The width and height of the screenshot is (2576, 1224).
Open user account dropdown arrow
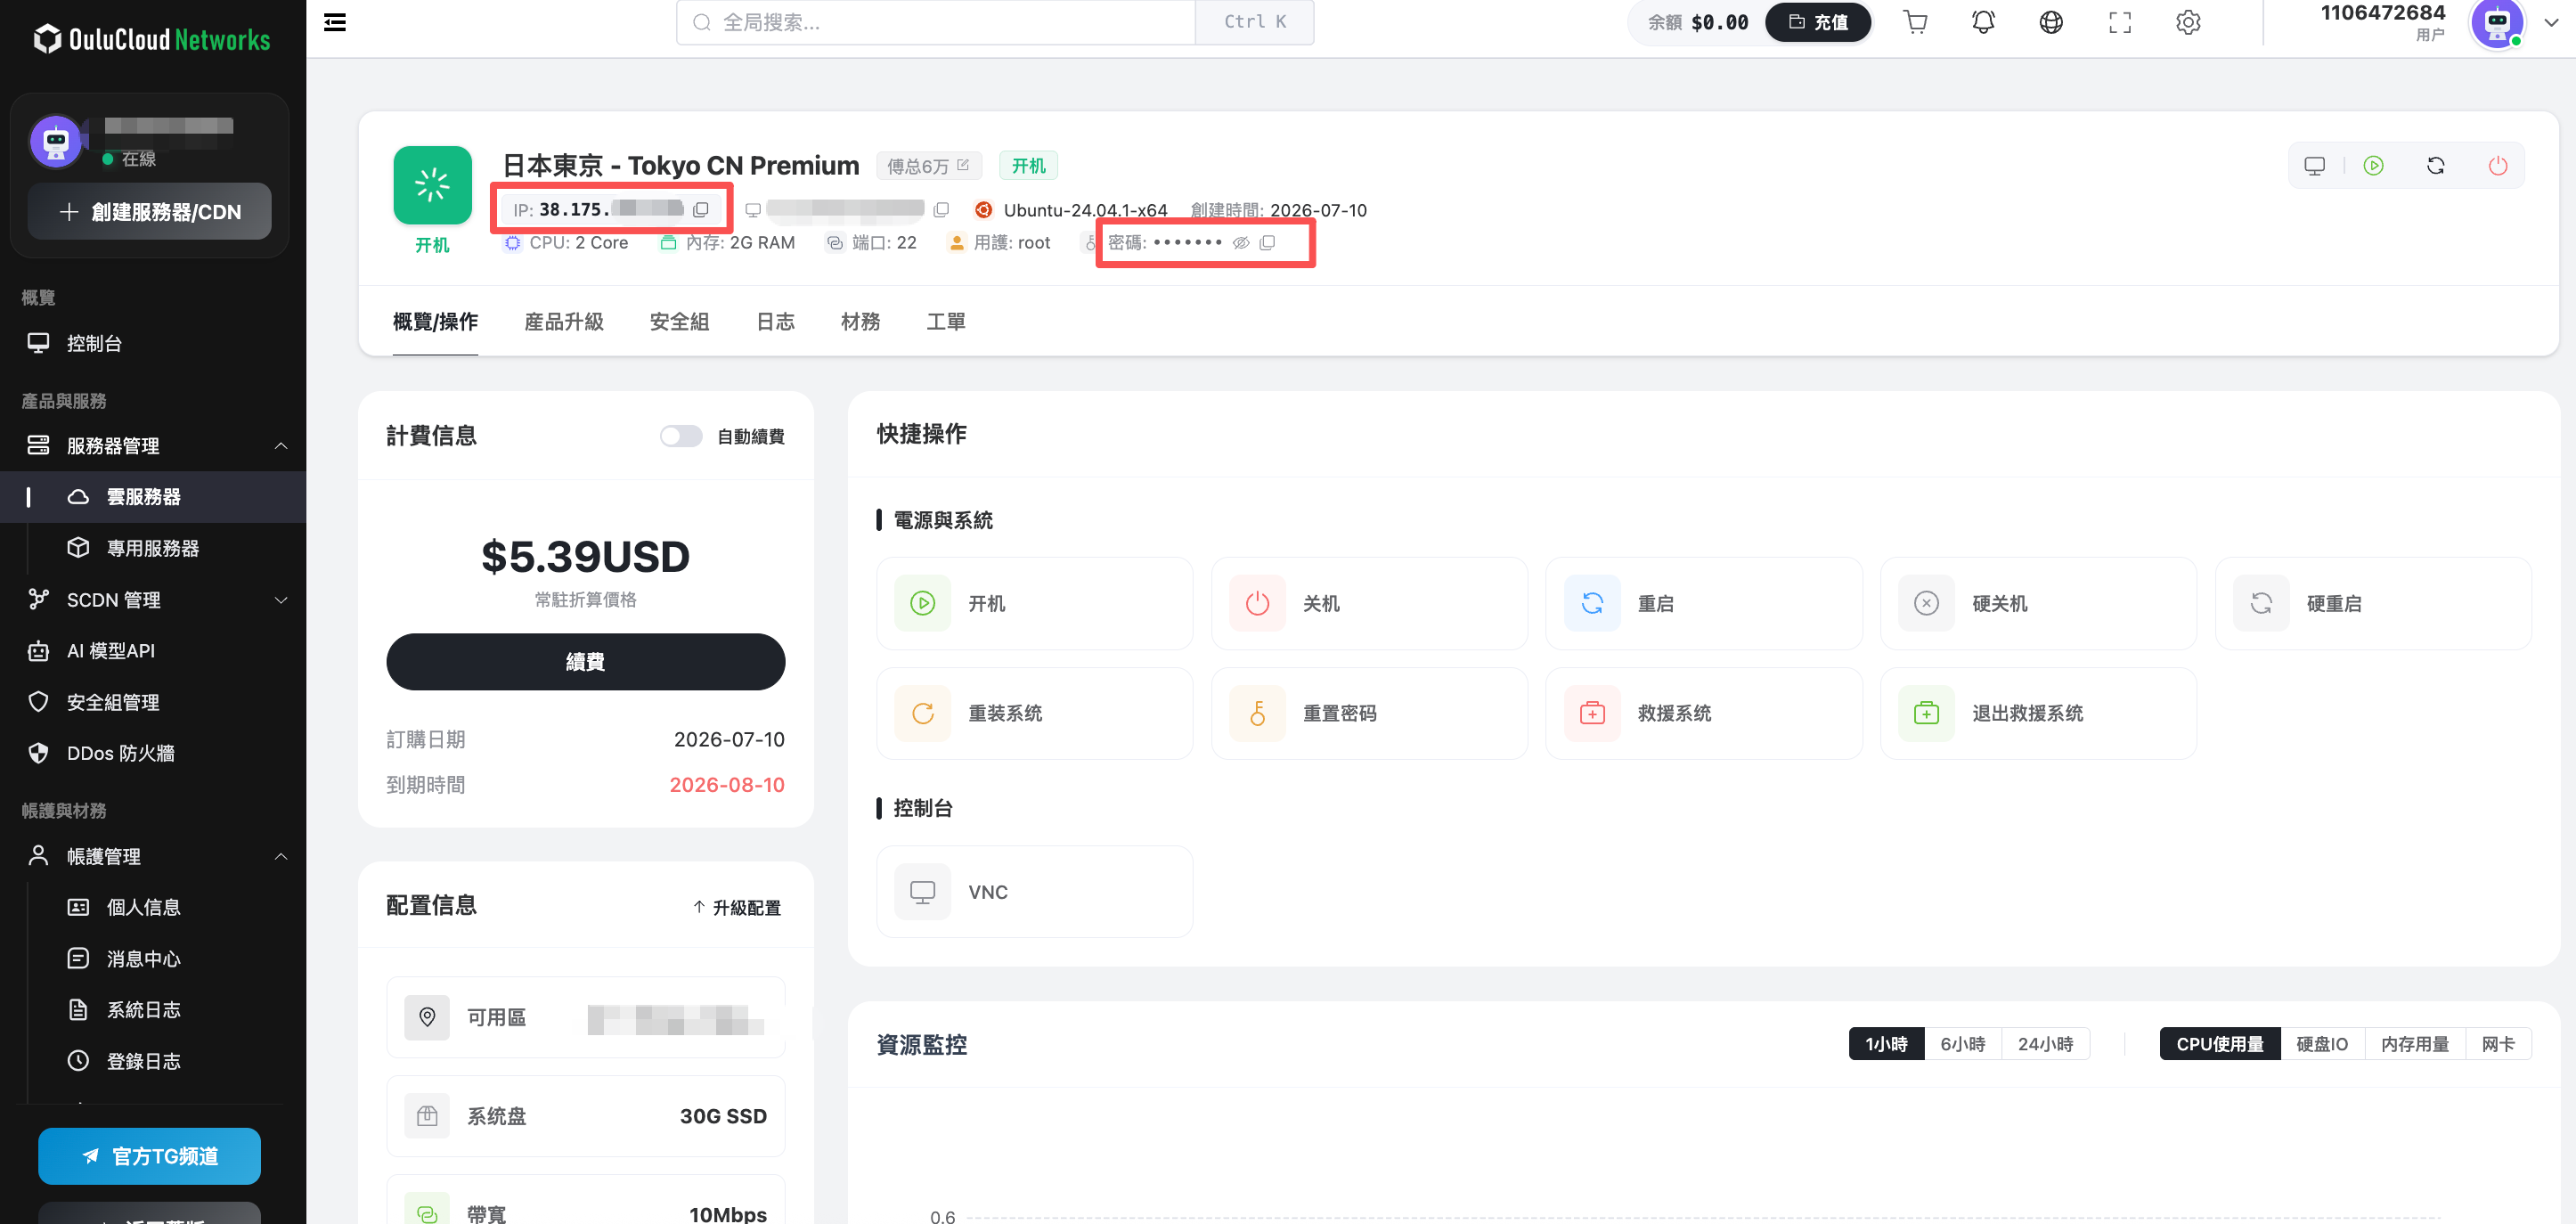[2551, 22]
